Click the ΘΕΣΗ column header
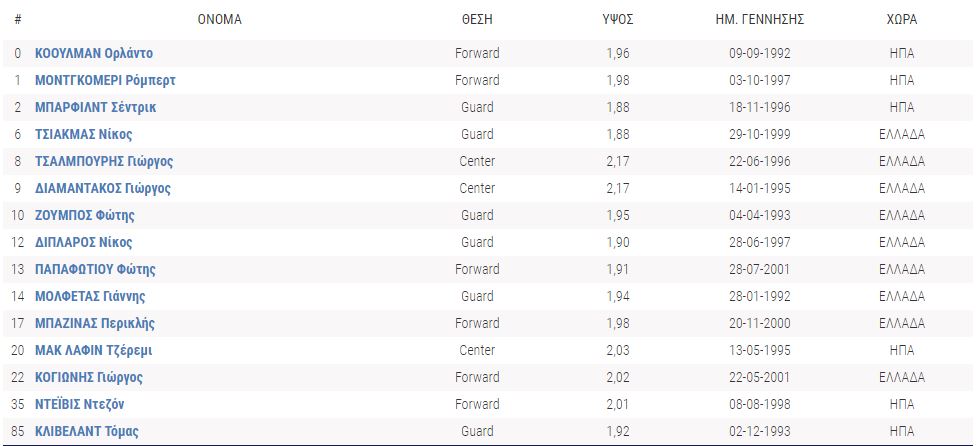 (477, 19)
